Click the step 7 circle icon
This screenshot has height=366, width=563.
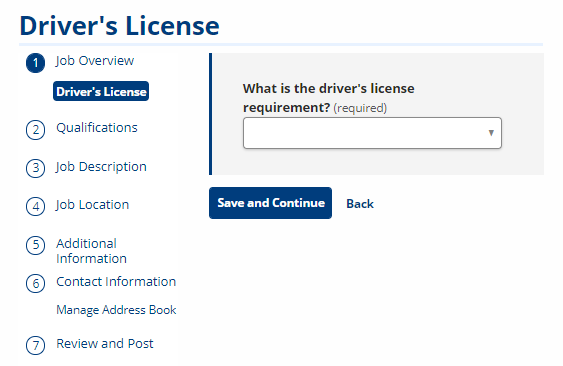35,345
